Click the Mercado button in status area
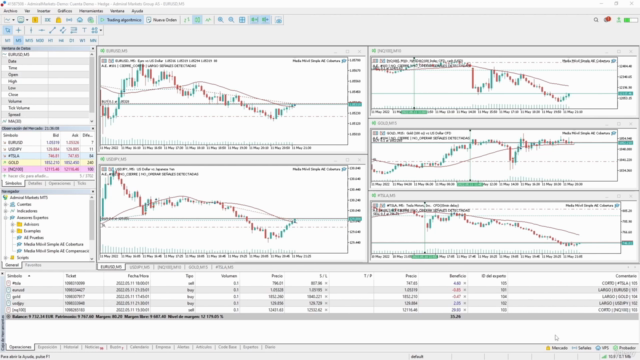The height and width of the screenshot is (360, 640). pos(557,348)
